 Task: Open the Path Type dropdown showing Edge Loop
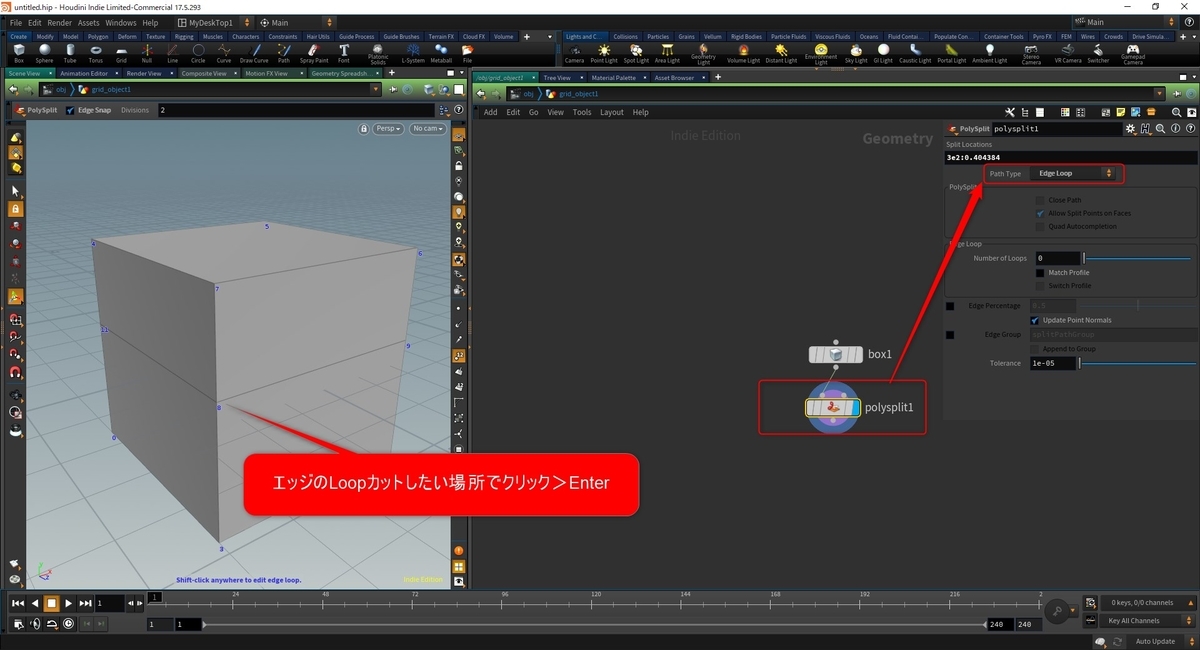(x=1073, y=173)
